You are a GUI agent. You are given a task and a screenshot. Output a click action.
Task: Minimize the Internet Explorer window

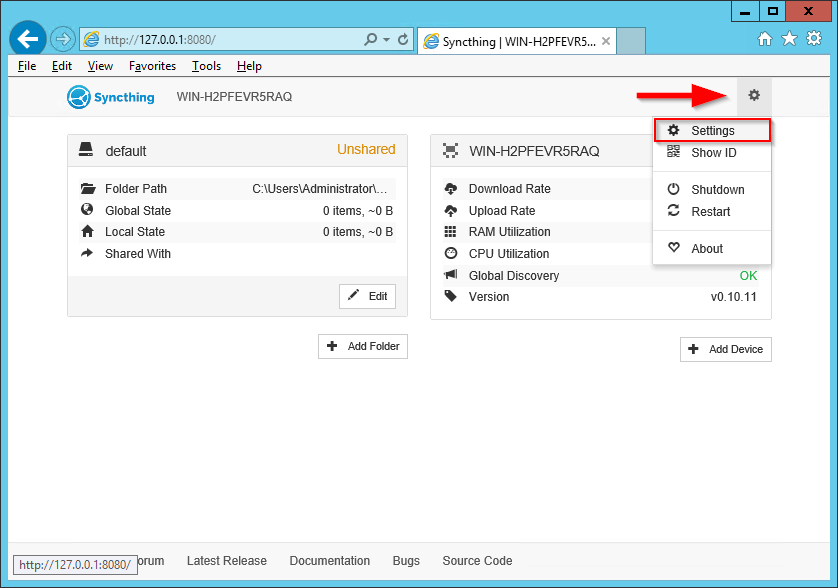(746, 11)
